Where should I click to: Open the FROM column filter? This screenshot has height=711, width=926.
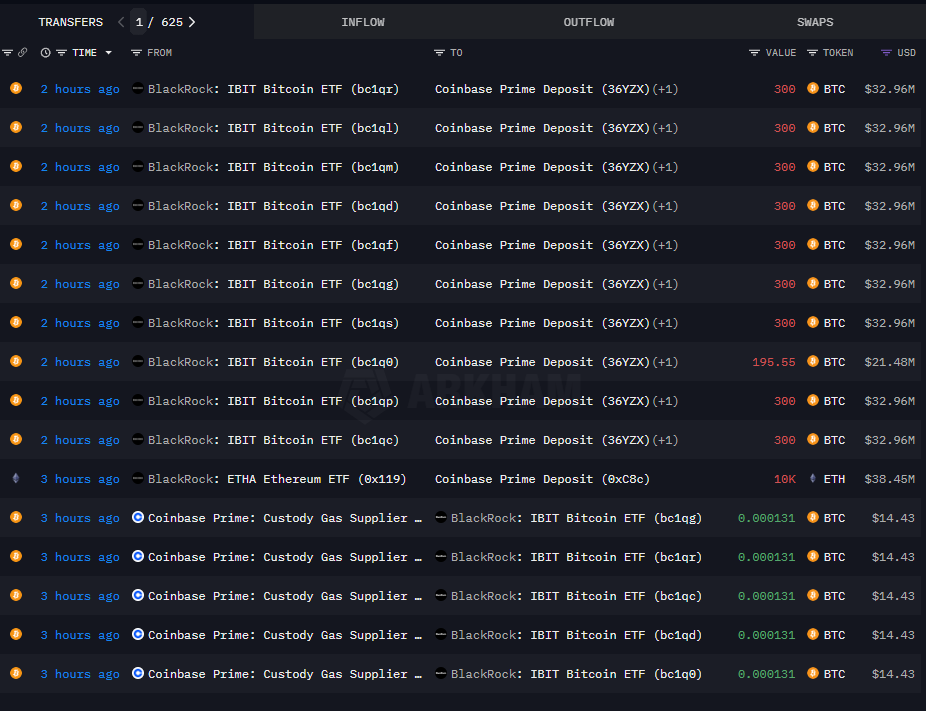(136, 53)
